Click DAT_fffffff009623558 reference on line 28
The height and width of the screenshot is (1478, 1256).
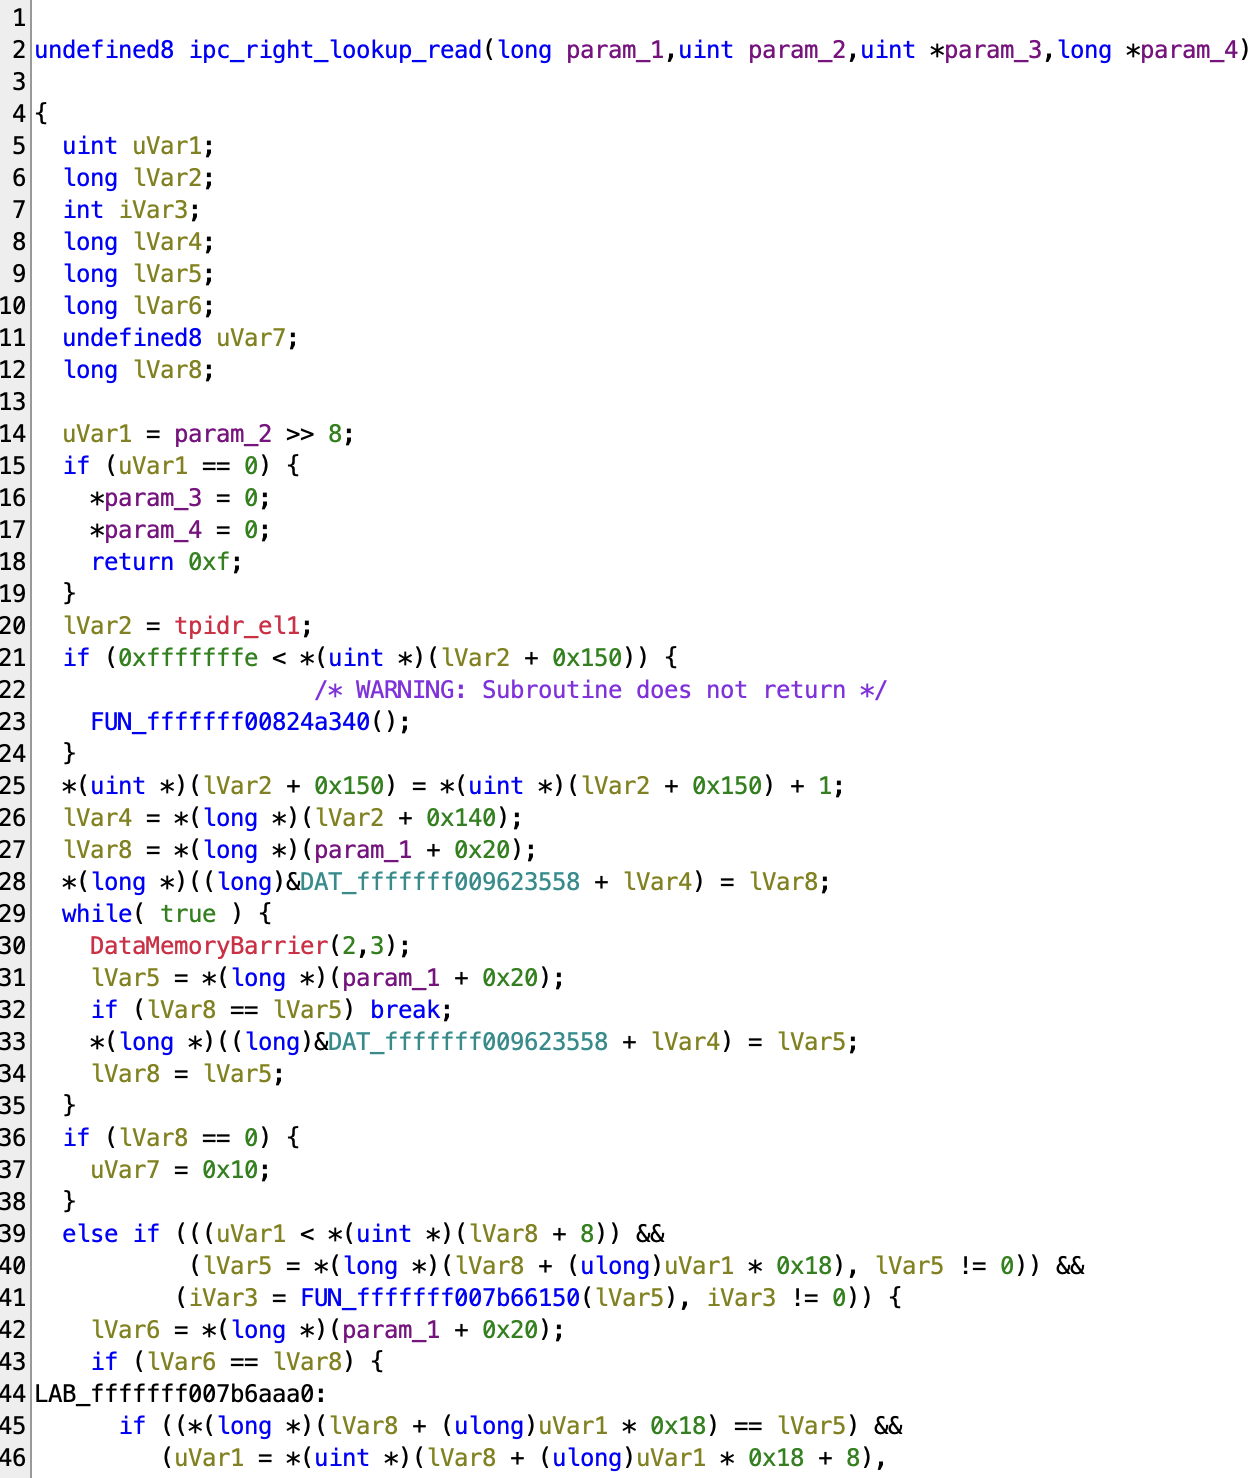440,882
